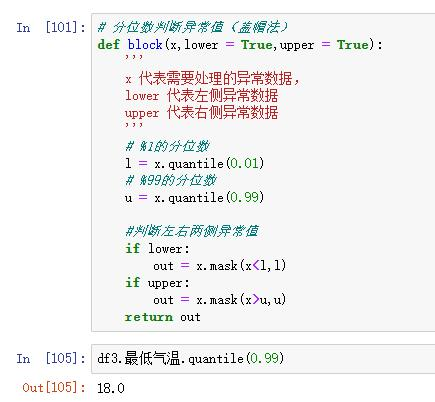The height and width of the screenshot is (402, 435).
Task: Click inside the df3.最低气温.quantile(0.99) cell
Action: (263, 359)
